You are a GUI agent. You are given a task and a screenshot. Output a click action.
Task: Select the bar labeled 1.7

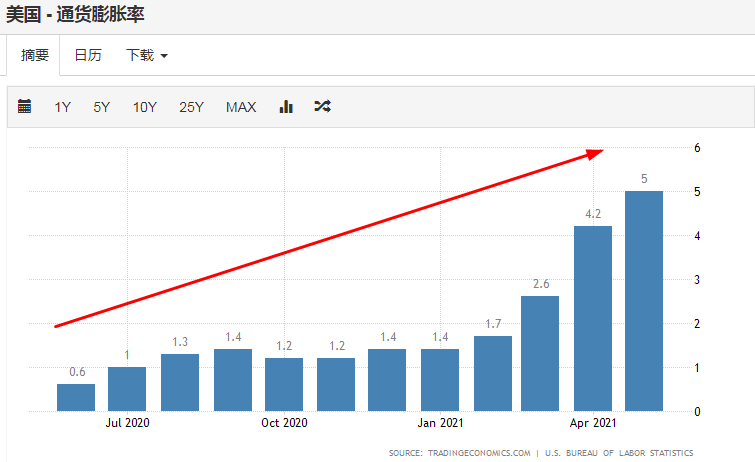coord(492,373)
